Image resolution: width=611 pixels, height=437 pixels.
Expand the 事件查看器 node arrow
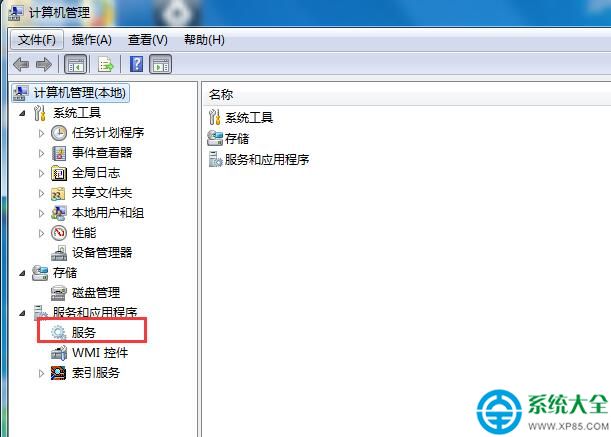(x=41, y=153)
